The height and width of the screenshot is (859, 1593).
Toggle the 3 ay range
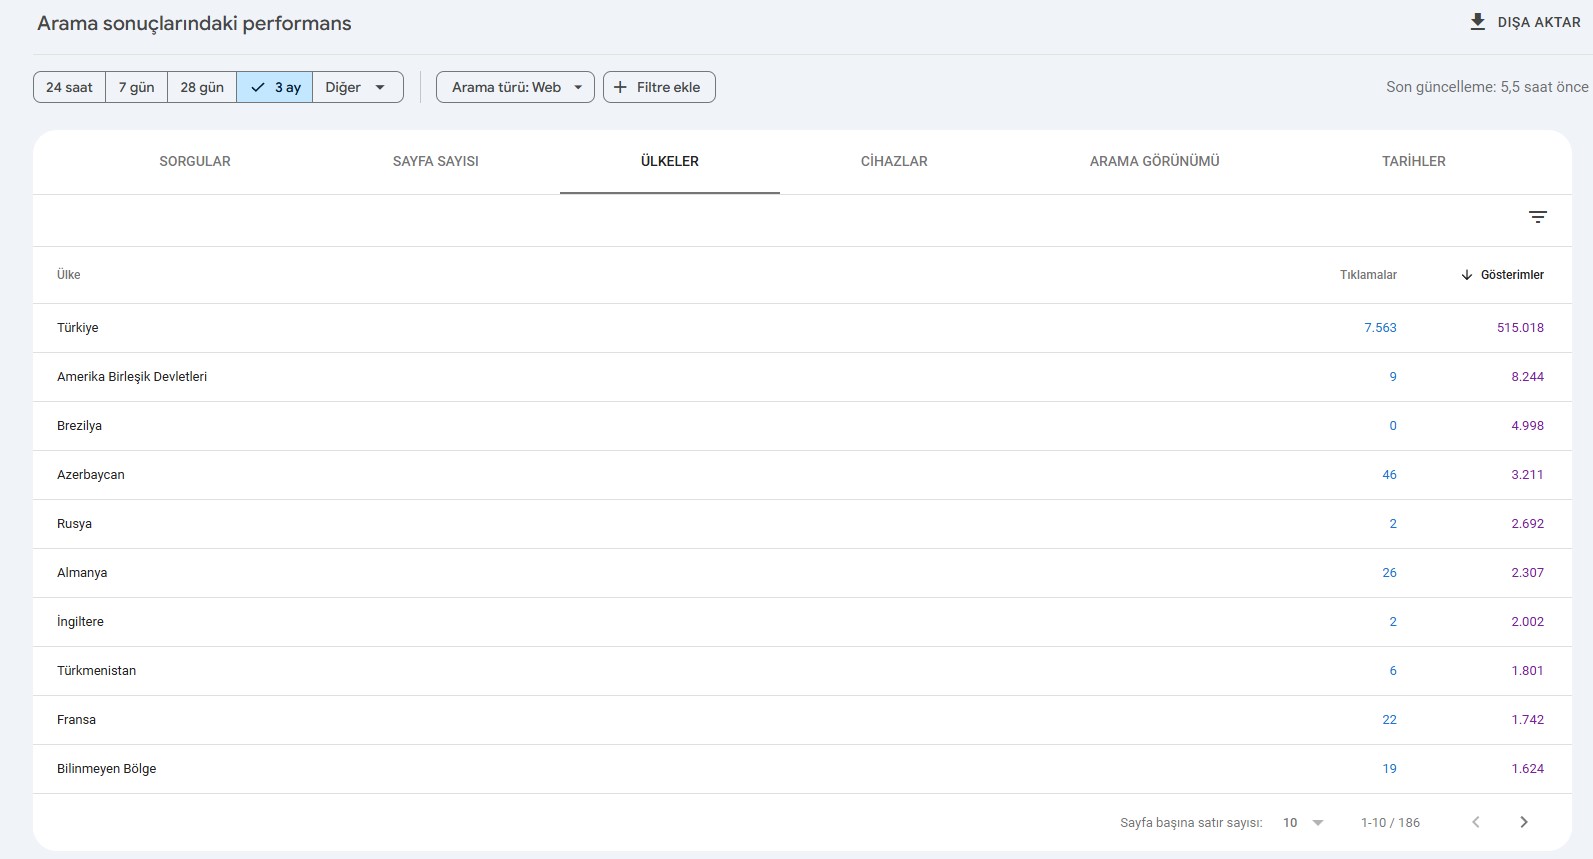(x=275, y=87)
